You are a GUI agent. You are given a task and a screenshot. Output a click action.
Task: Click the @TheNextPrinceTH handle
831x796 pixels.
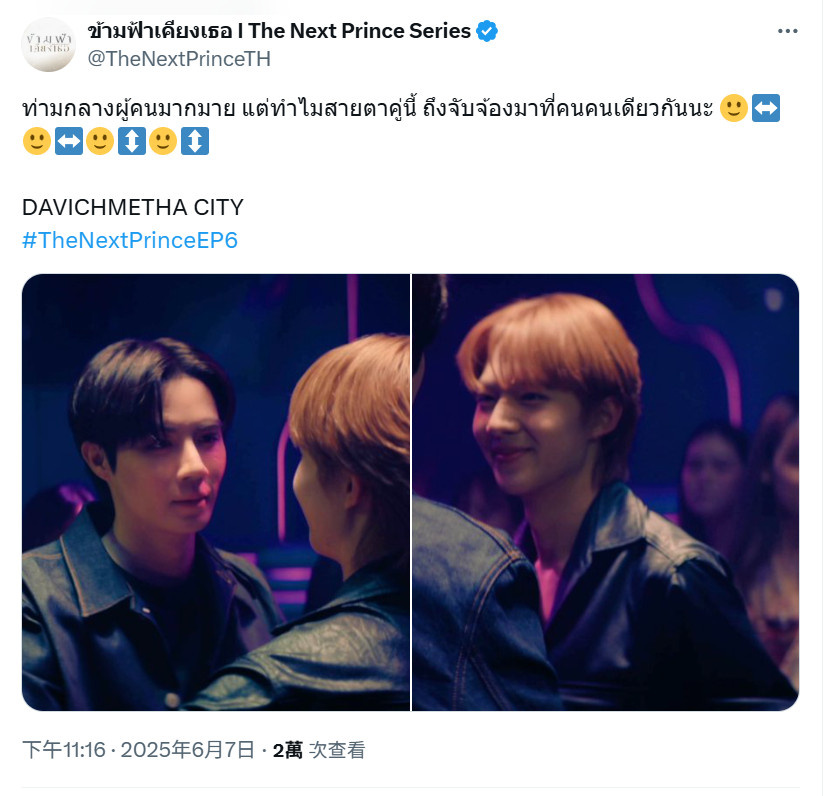pos(179,59)
